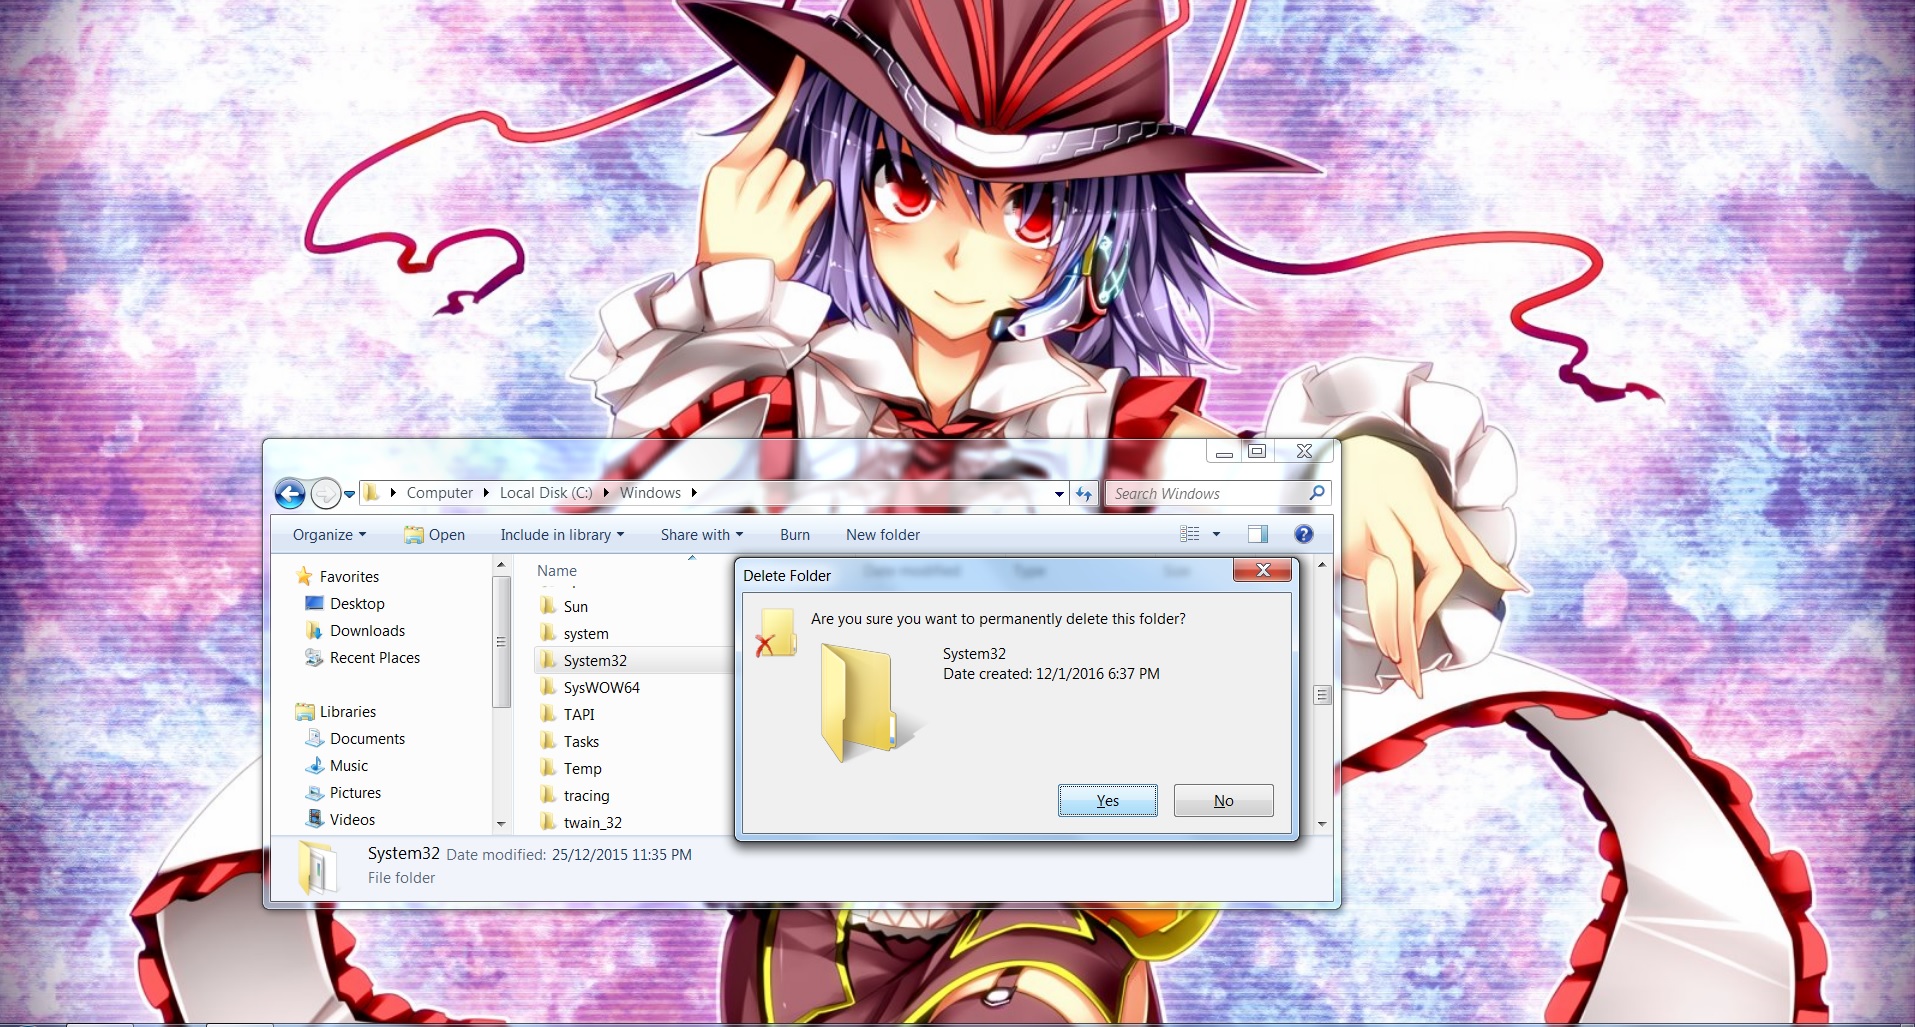Select the Downloads favorite in sidebar
1915x1027 pixels.
[367, 631]
